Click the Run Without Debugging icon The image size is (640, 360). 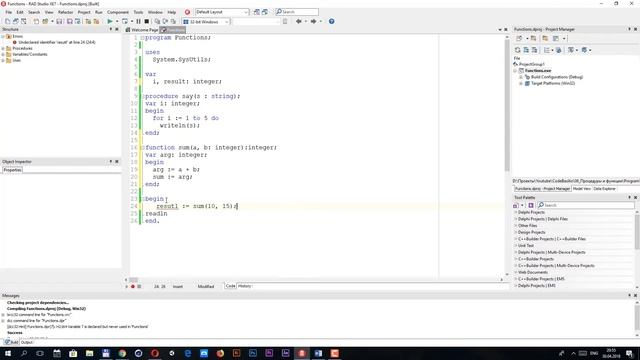click(x=125, y=21)
